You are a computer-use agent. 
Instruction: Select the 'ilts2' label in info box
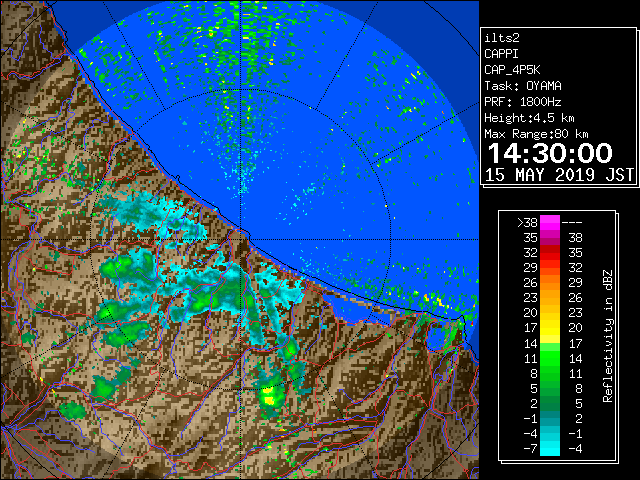tap(502, 38)
